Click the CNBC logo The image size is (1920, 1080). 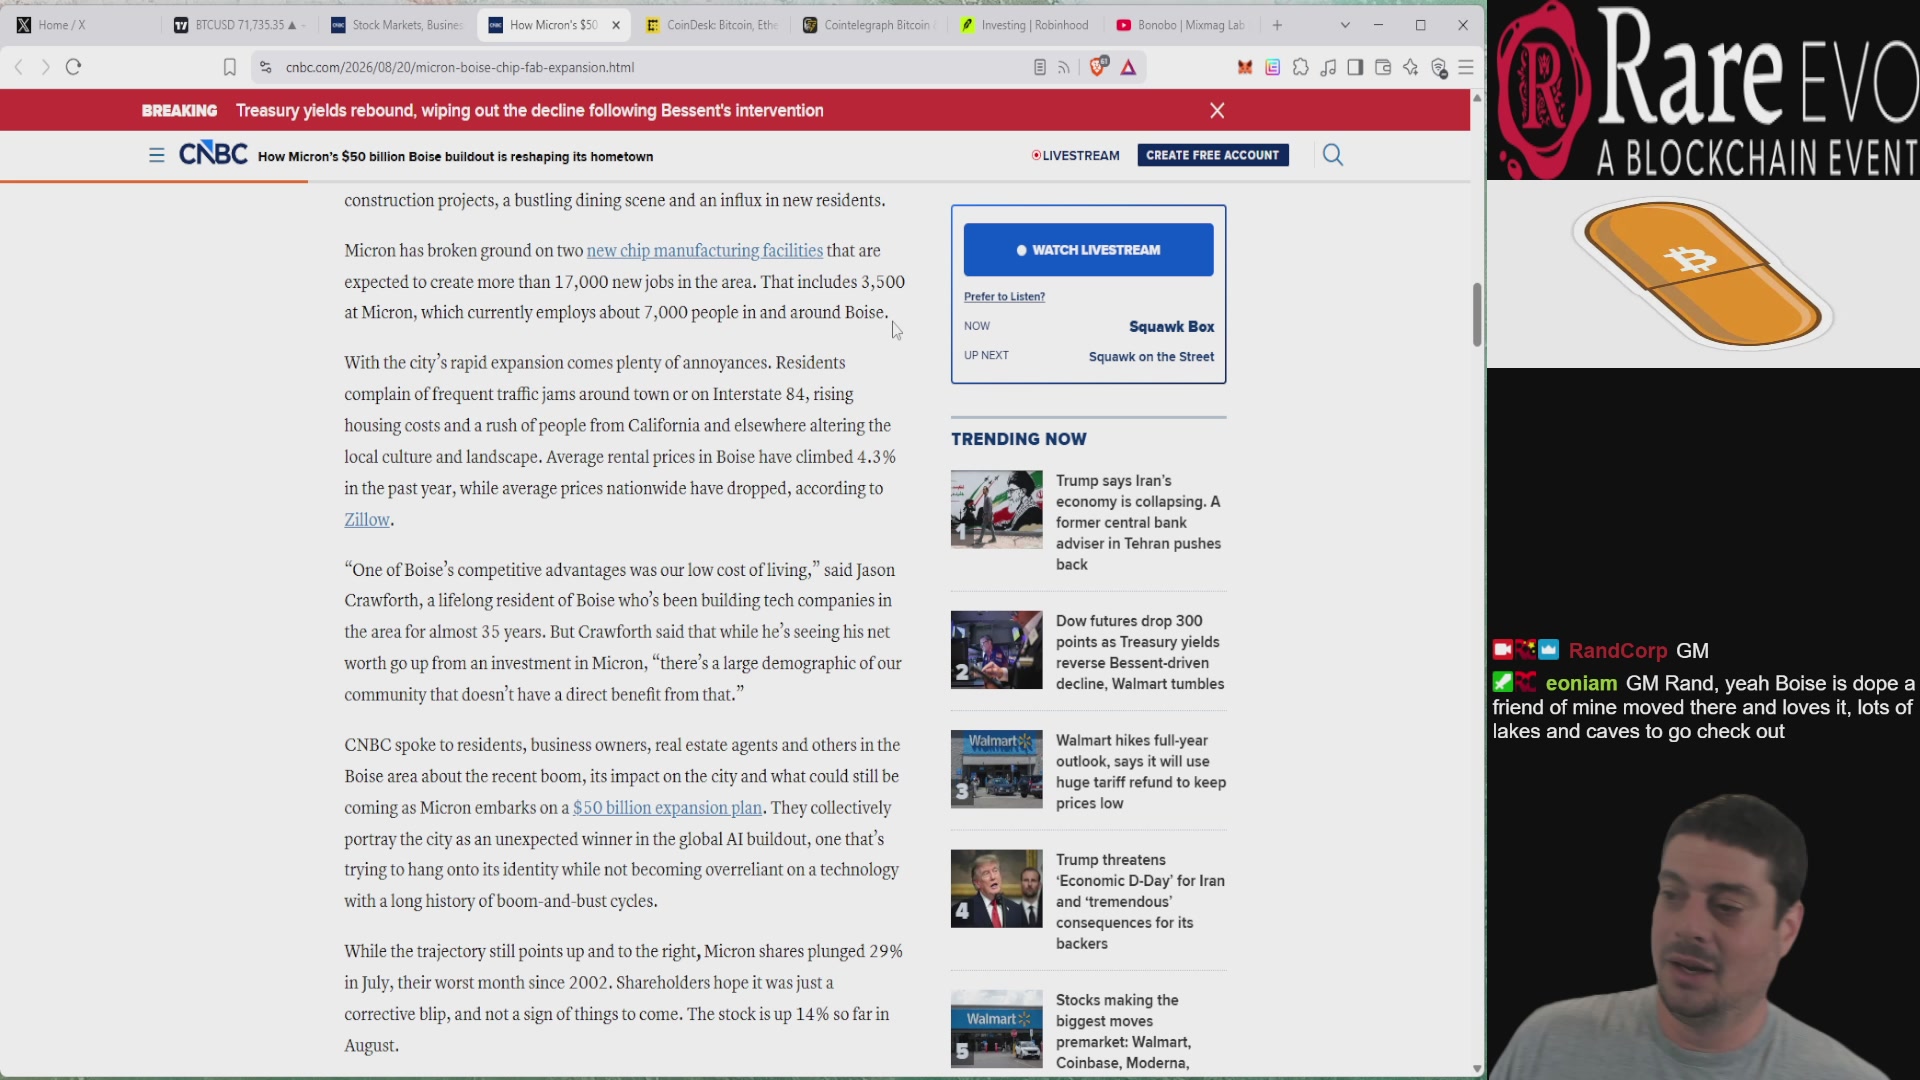213,154
